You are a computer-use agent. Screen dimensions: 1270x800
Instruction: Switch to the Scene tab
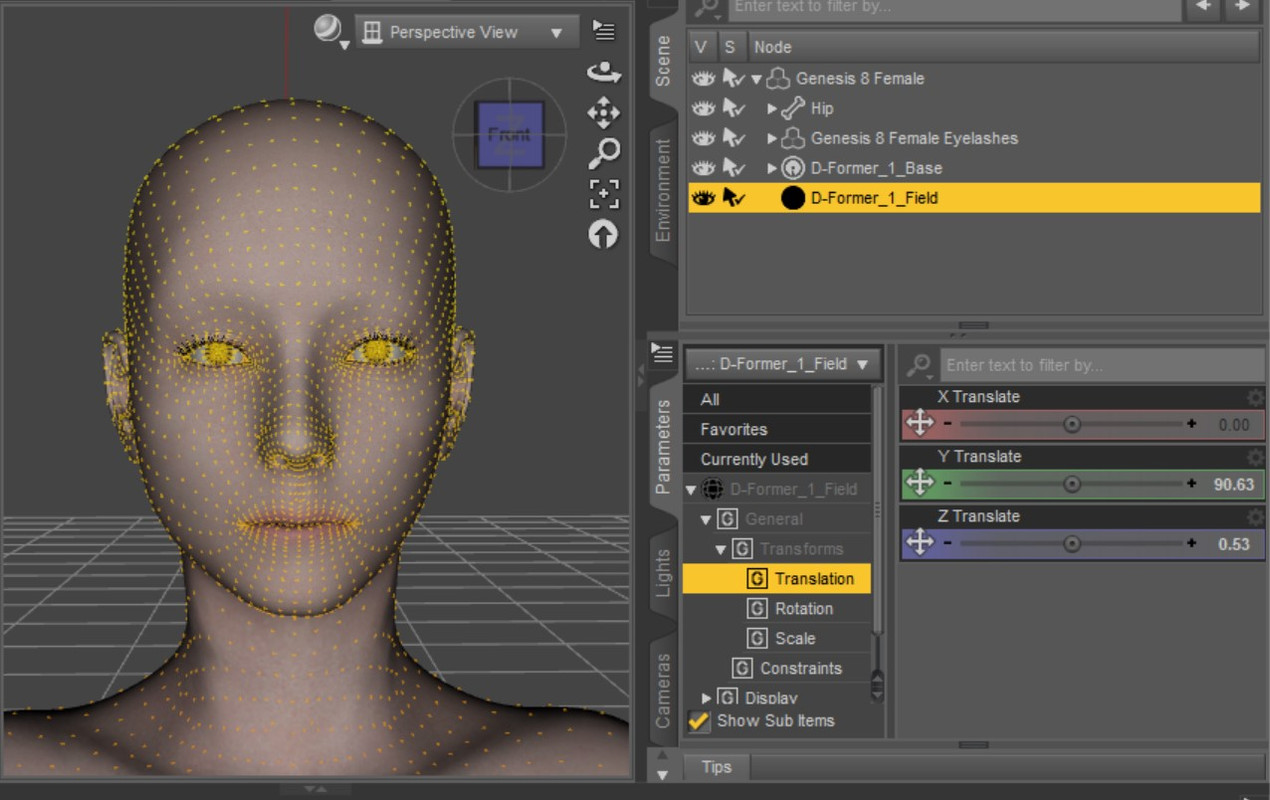[663, 61]
